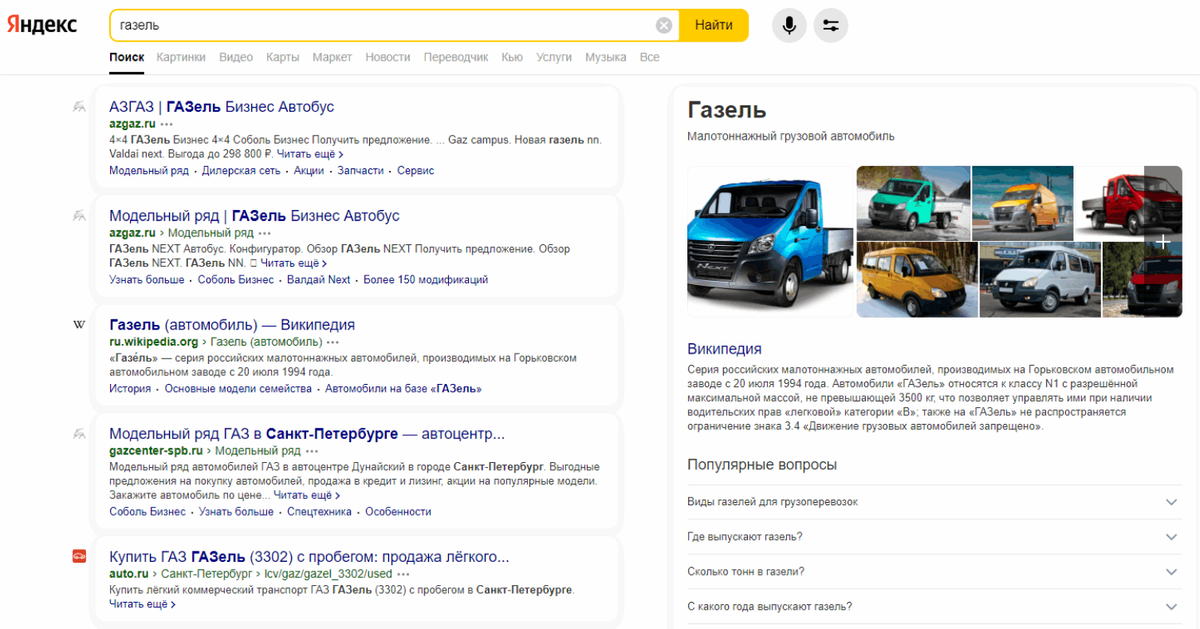Click the auto.ru domain link
The width and height of the screenshot is (1200, 629).
129,574
